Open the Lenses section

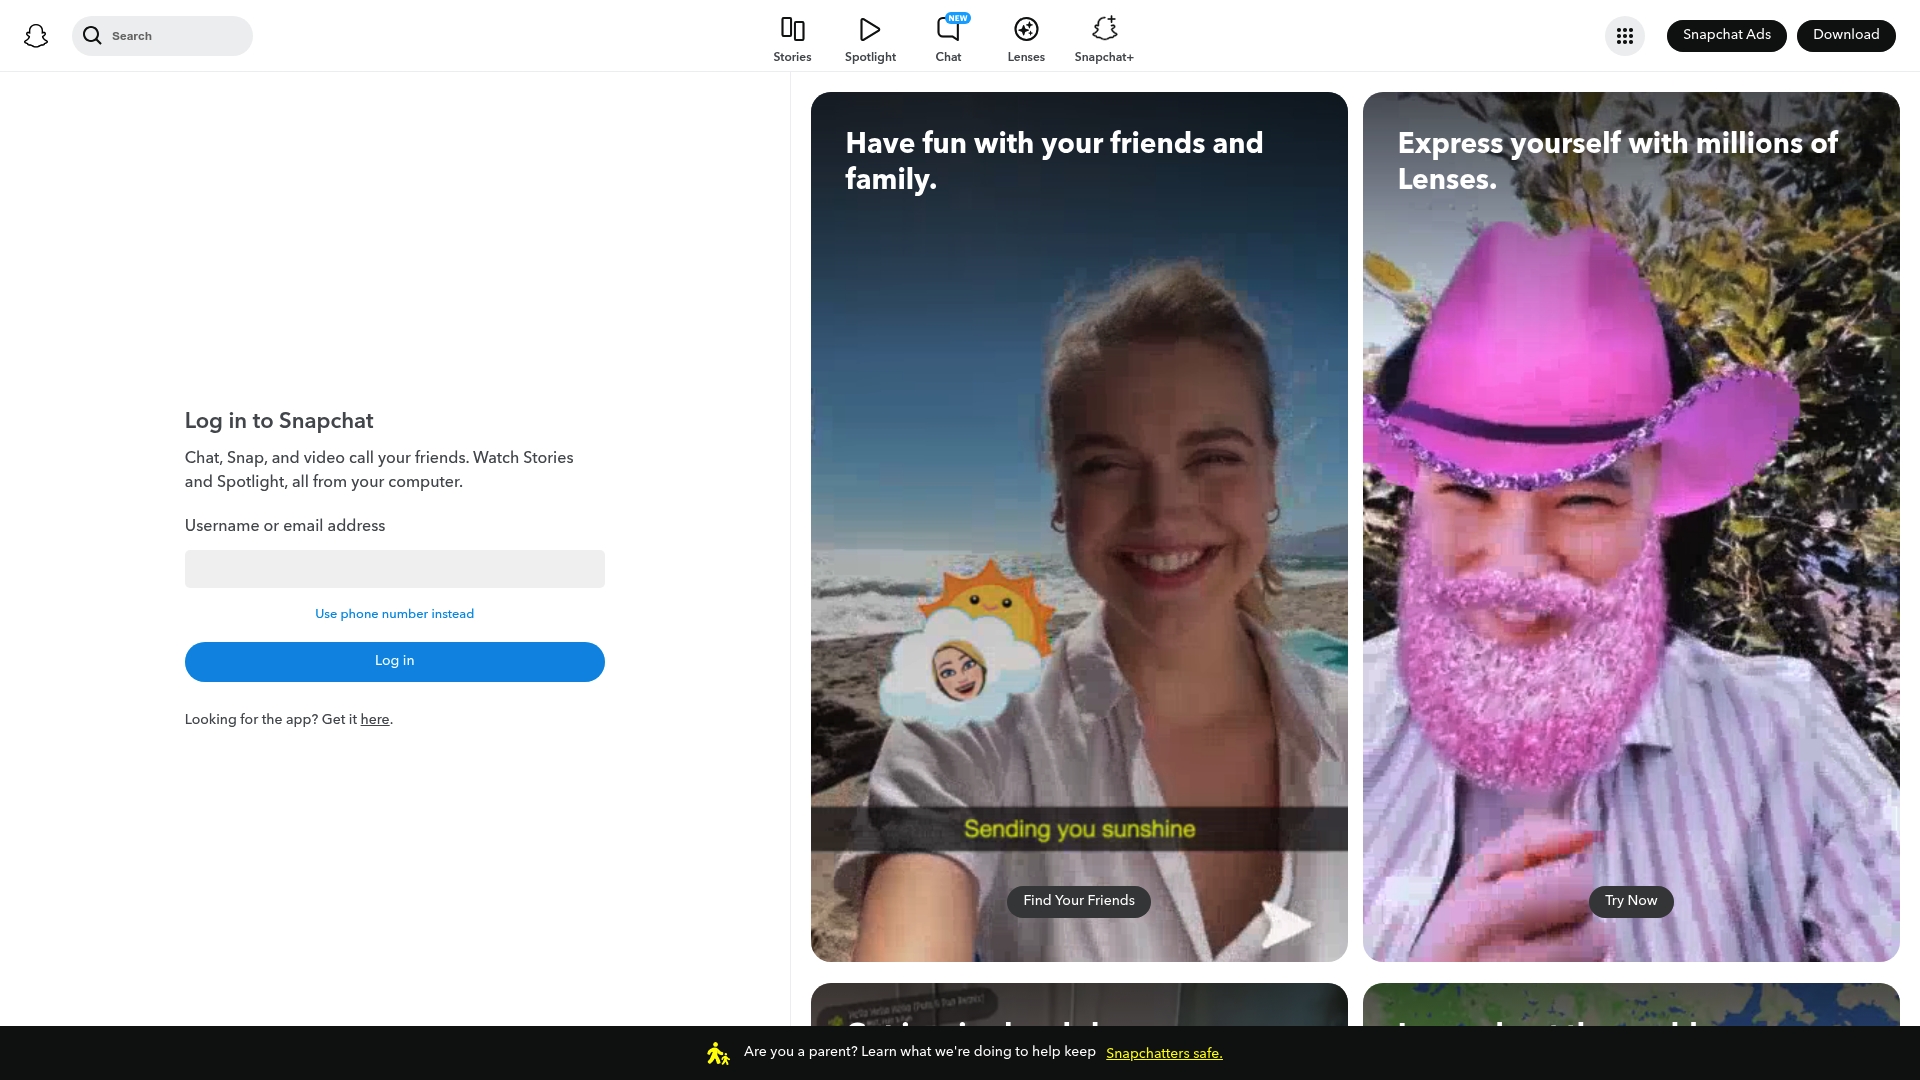[x=1025, y=29]
